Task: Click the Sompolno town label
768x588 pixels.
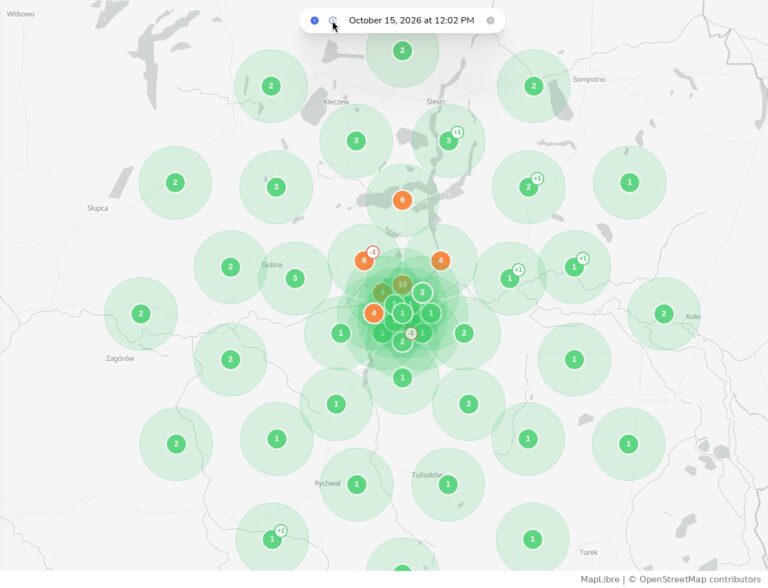Action: [x=589, y=79]
